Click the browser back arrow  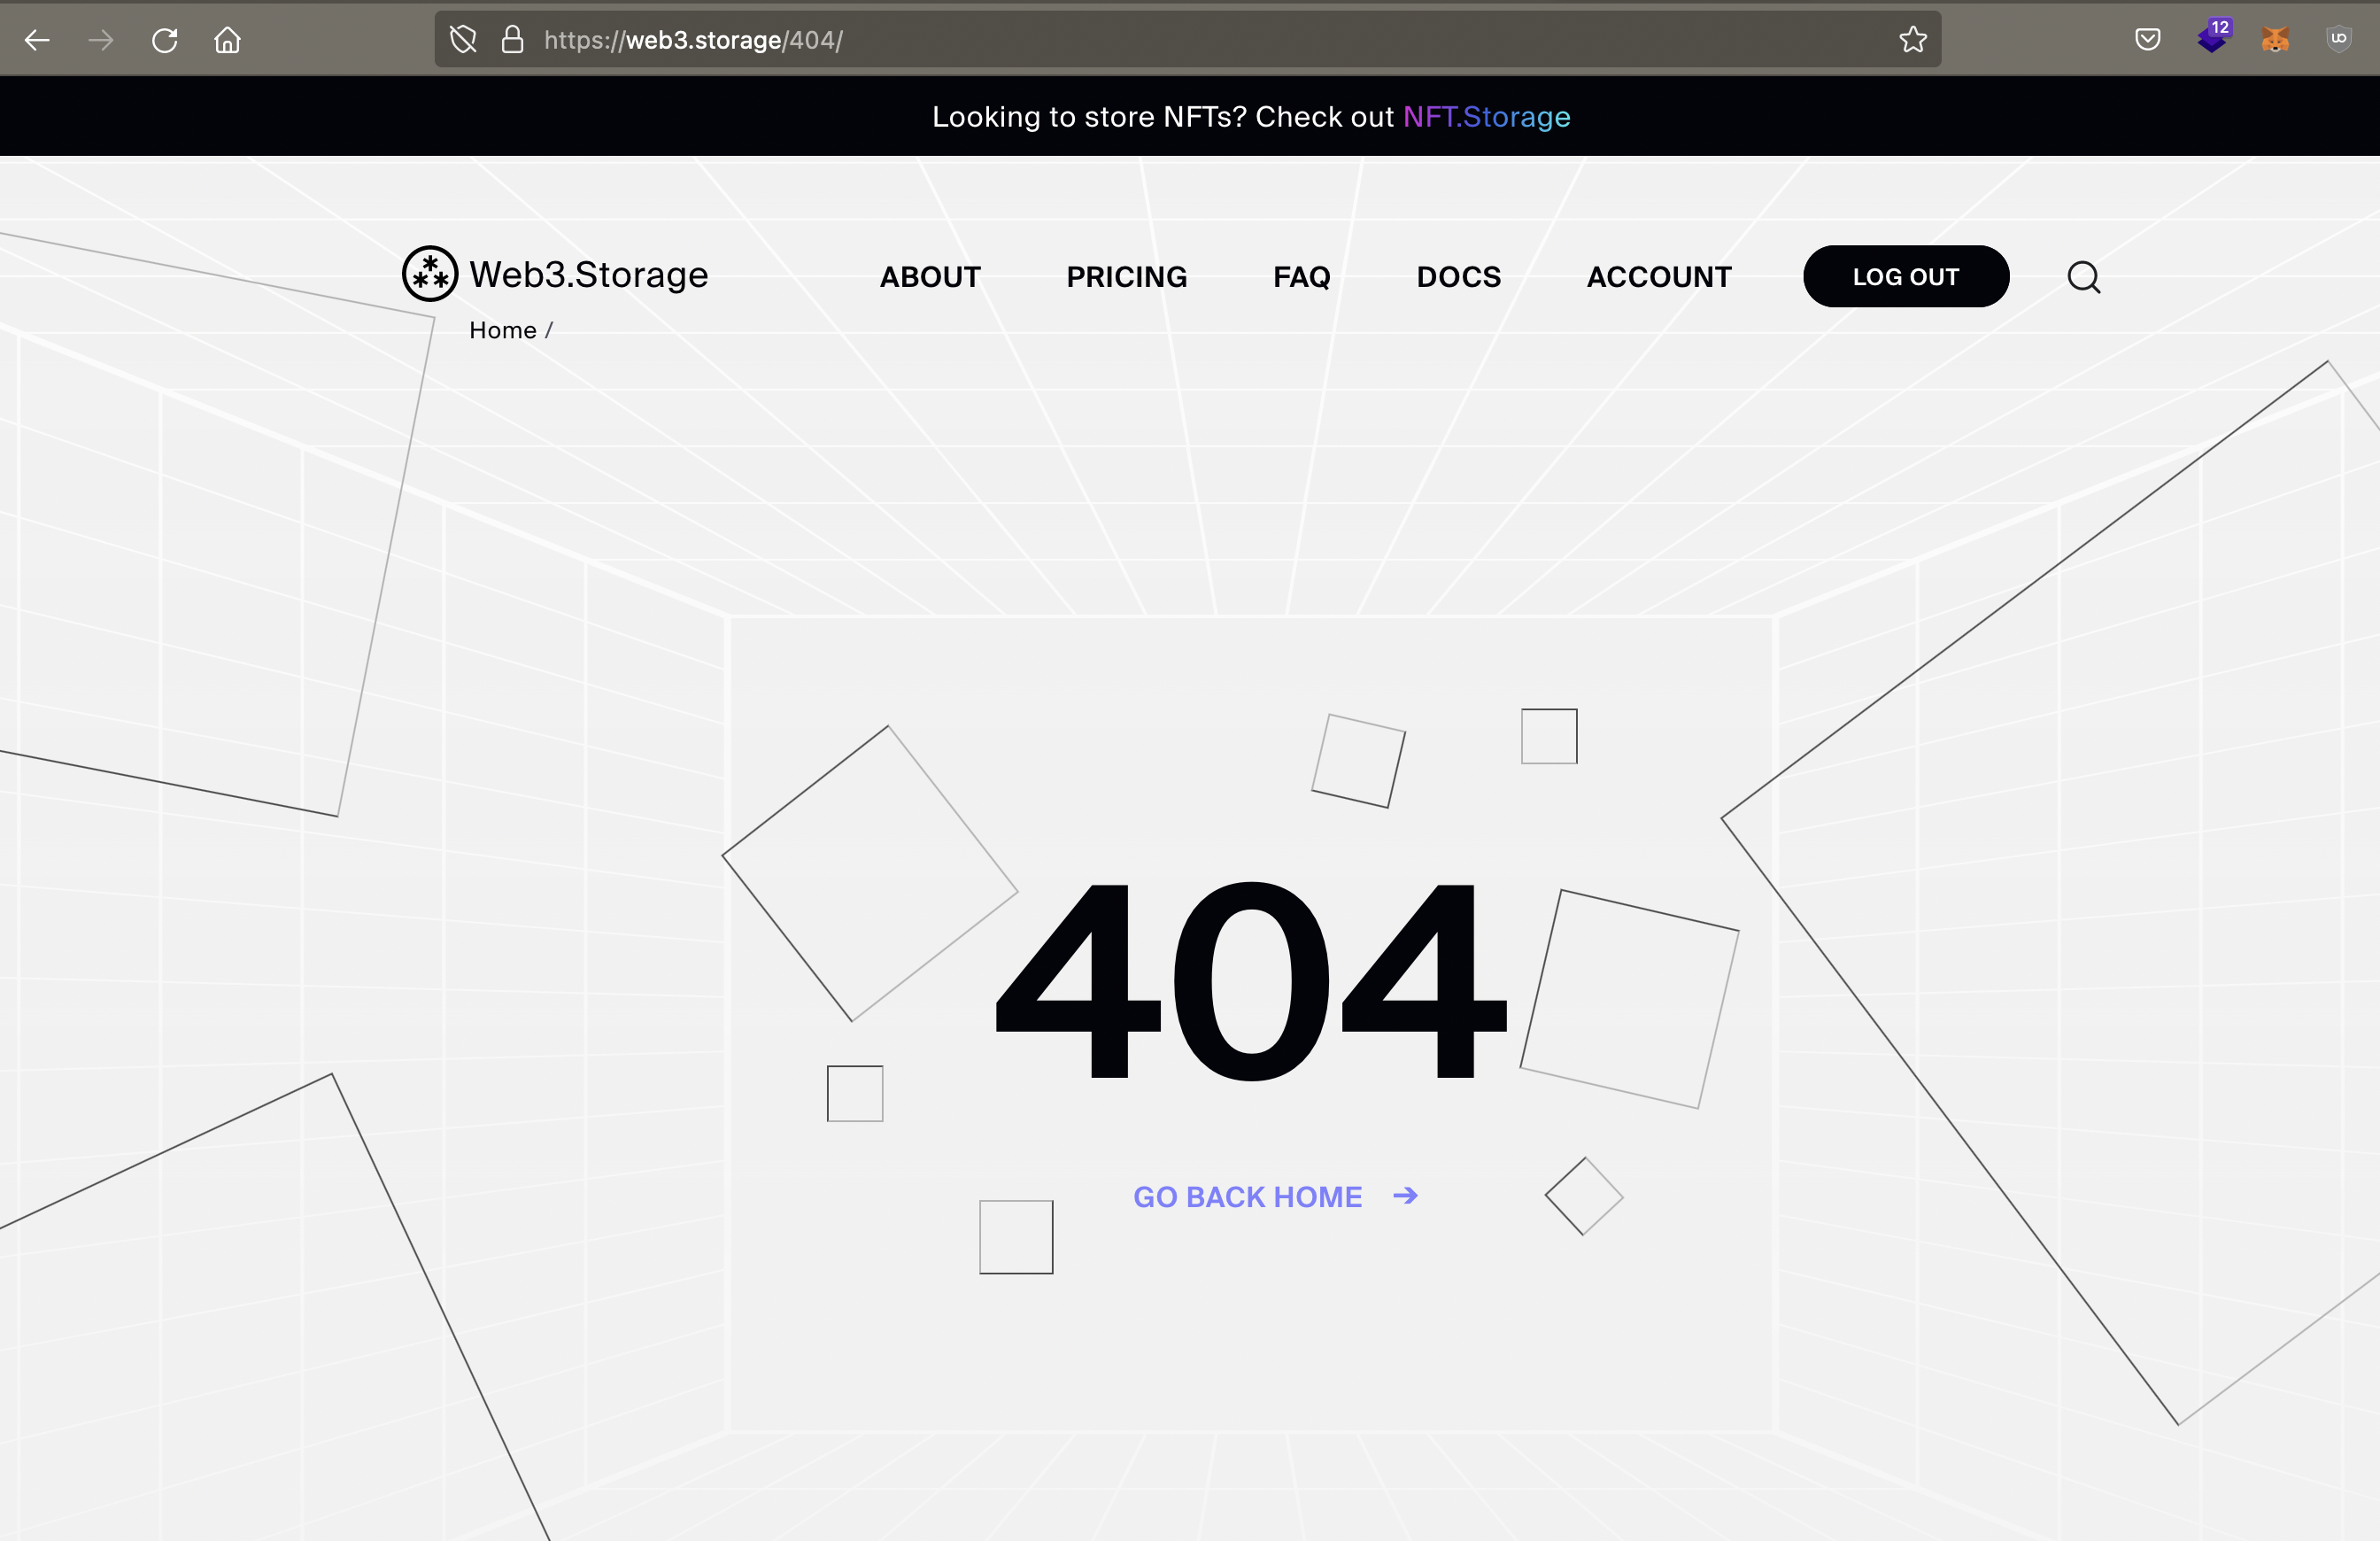(37, 40)
